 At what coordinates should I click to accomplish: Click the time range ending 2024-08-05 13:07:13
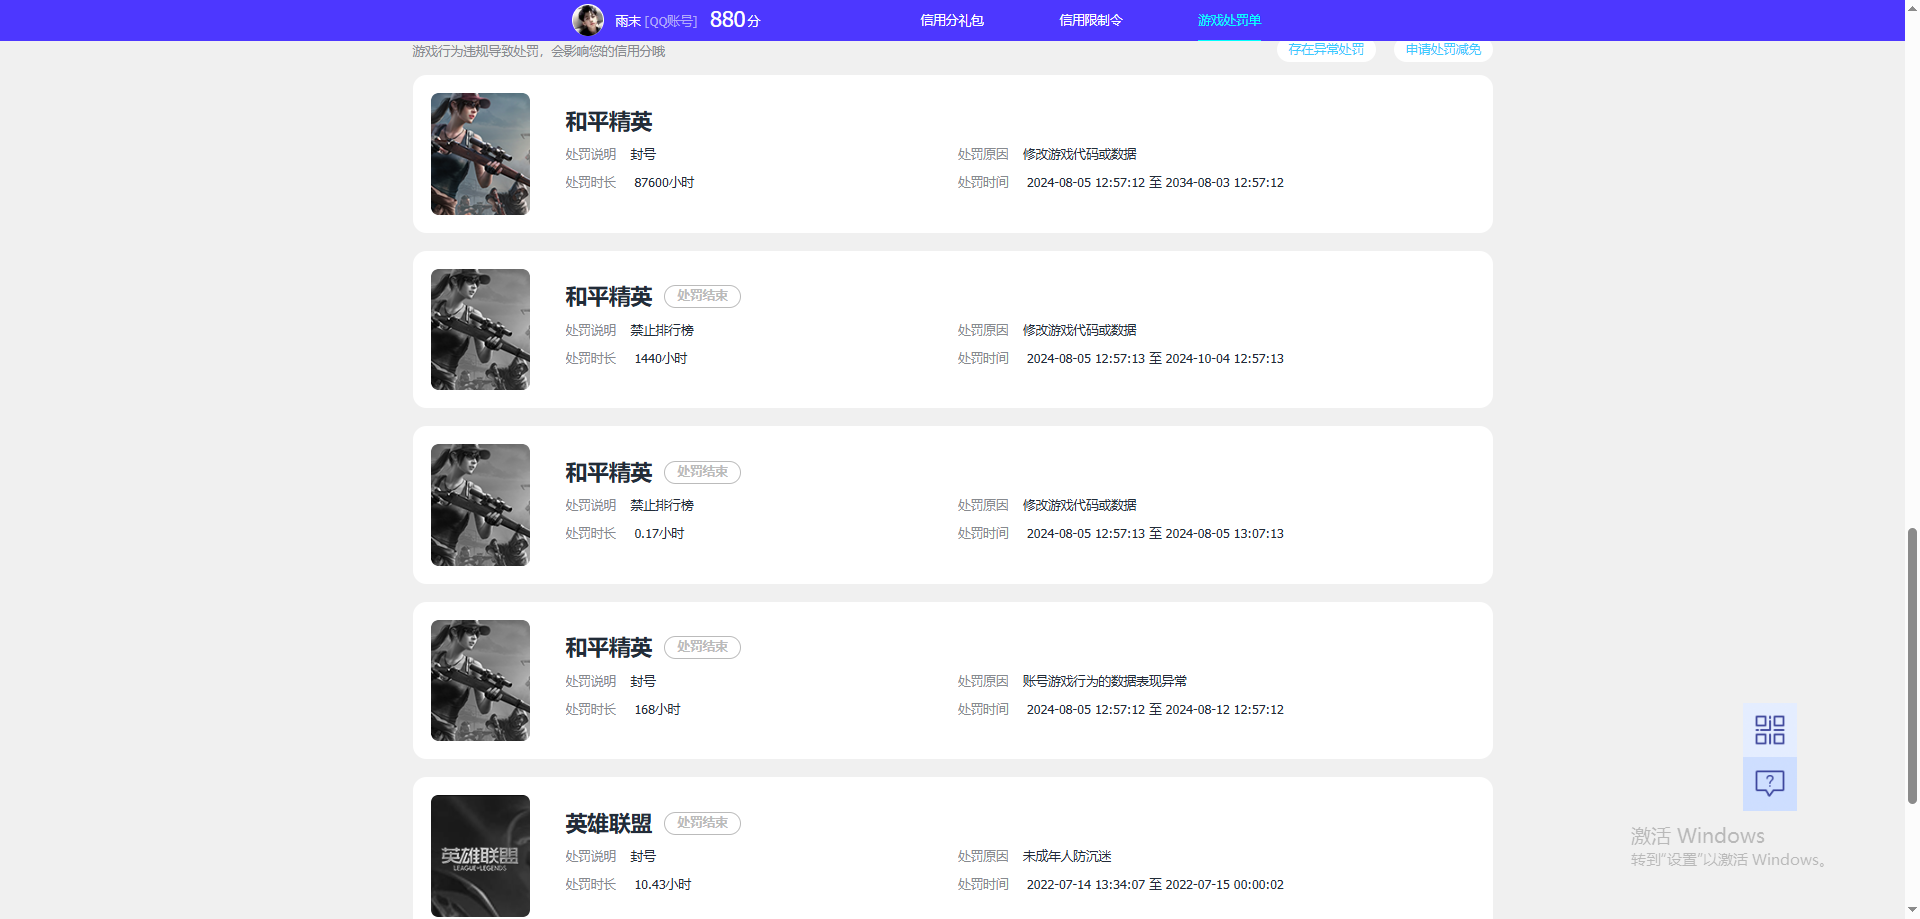point(1155,534)
